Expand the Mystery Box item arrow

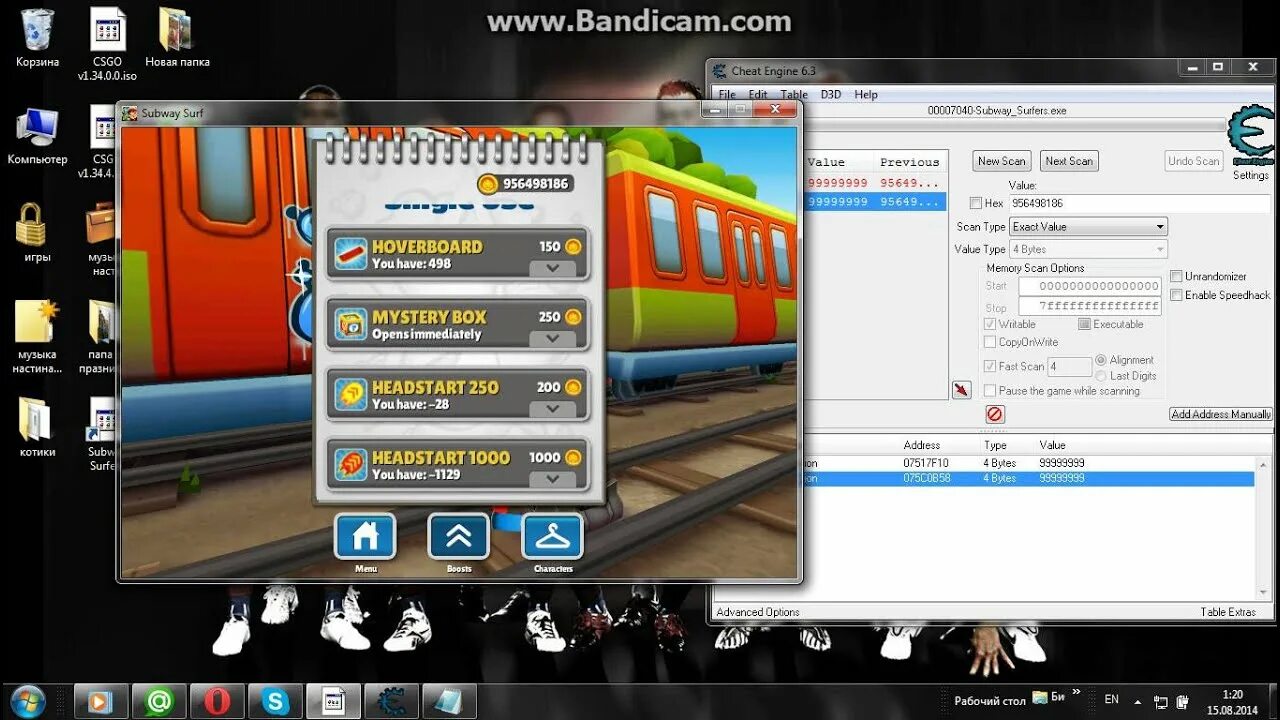[x=553, y=338]
